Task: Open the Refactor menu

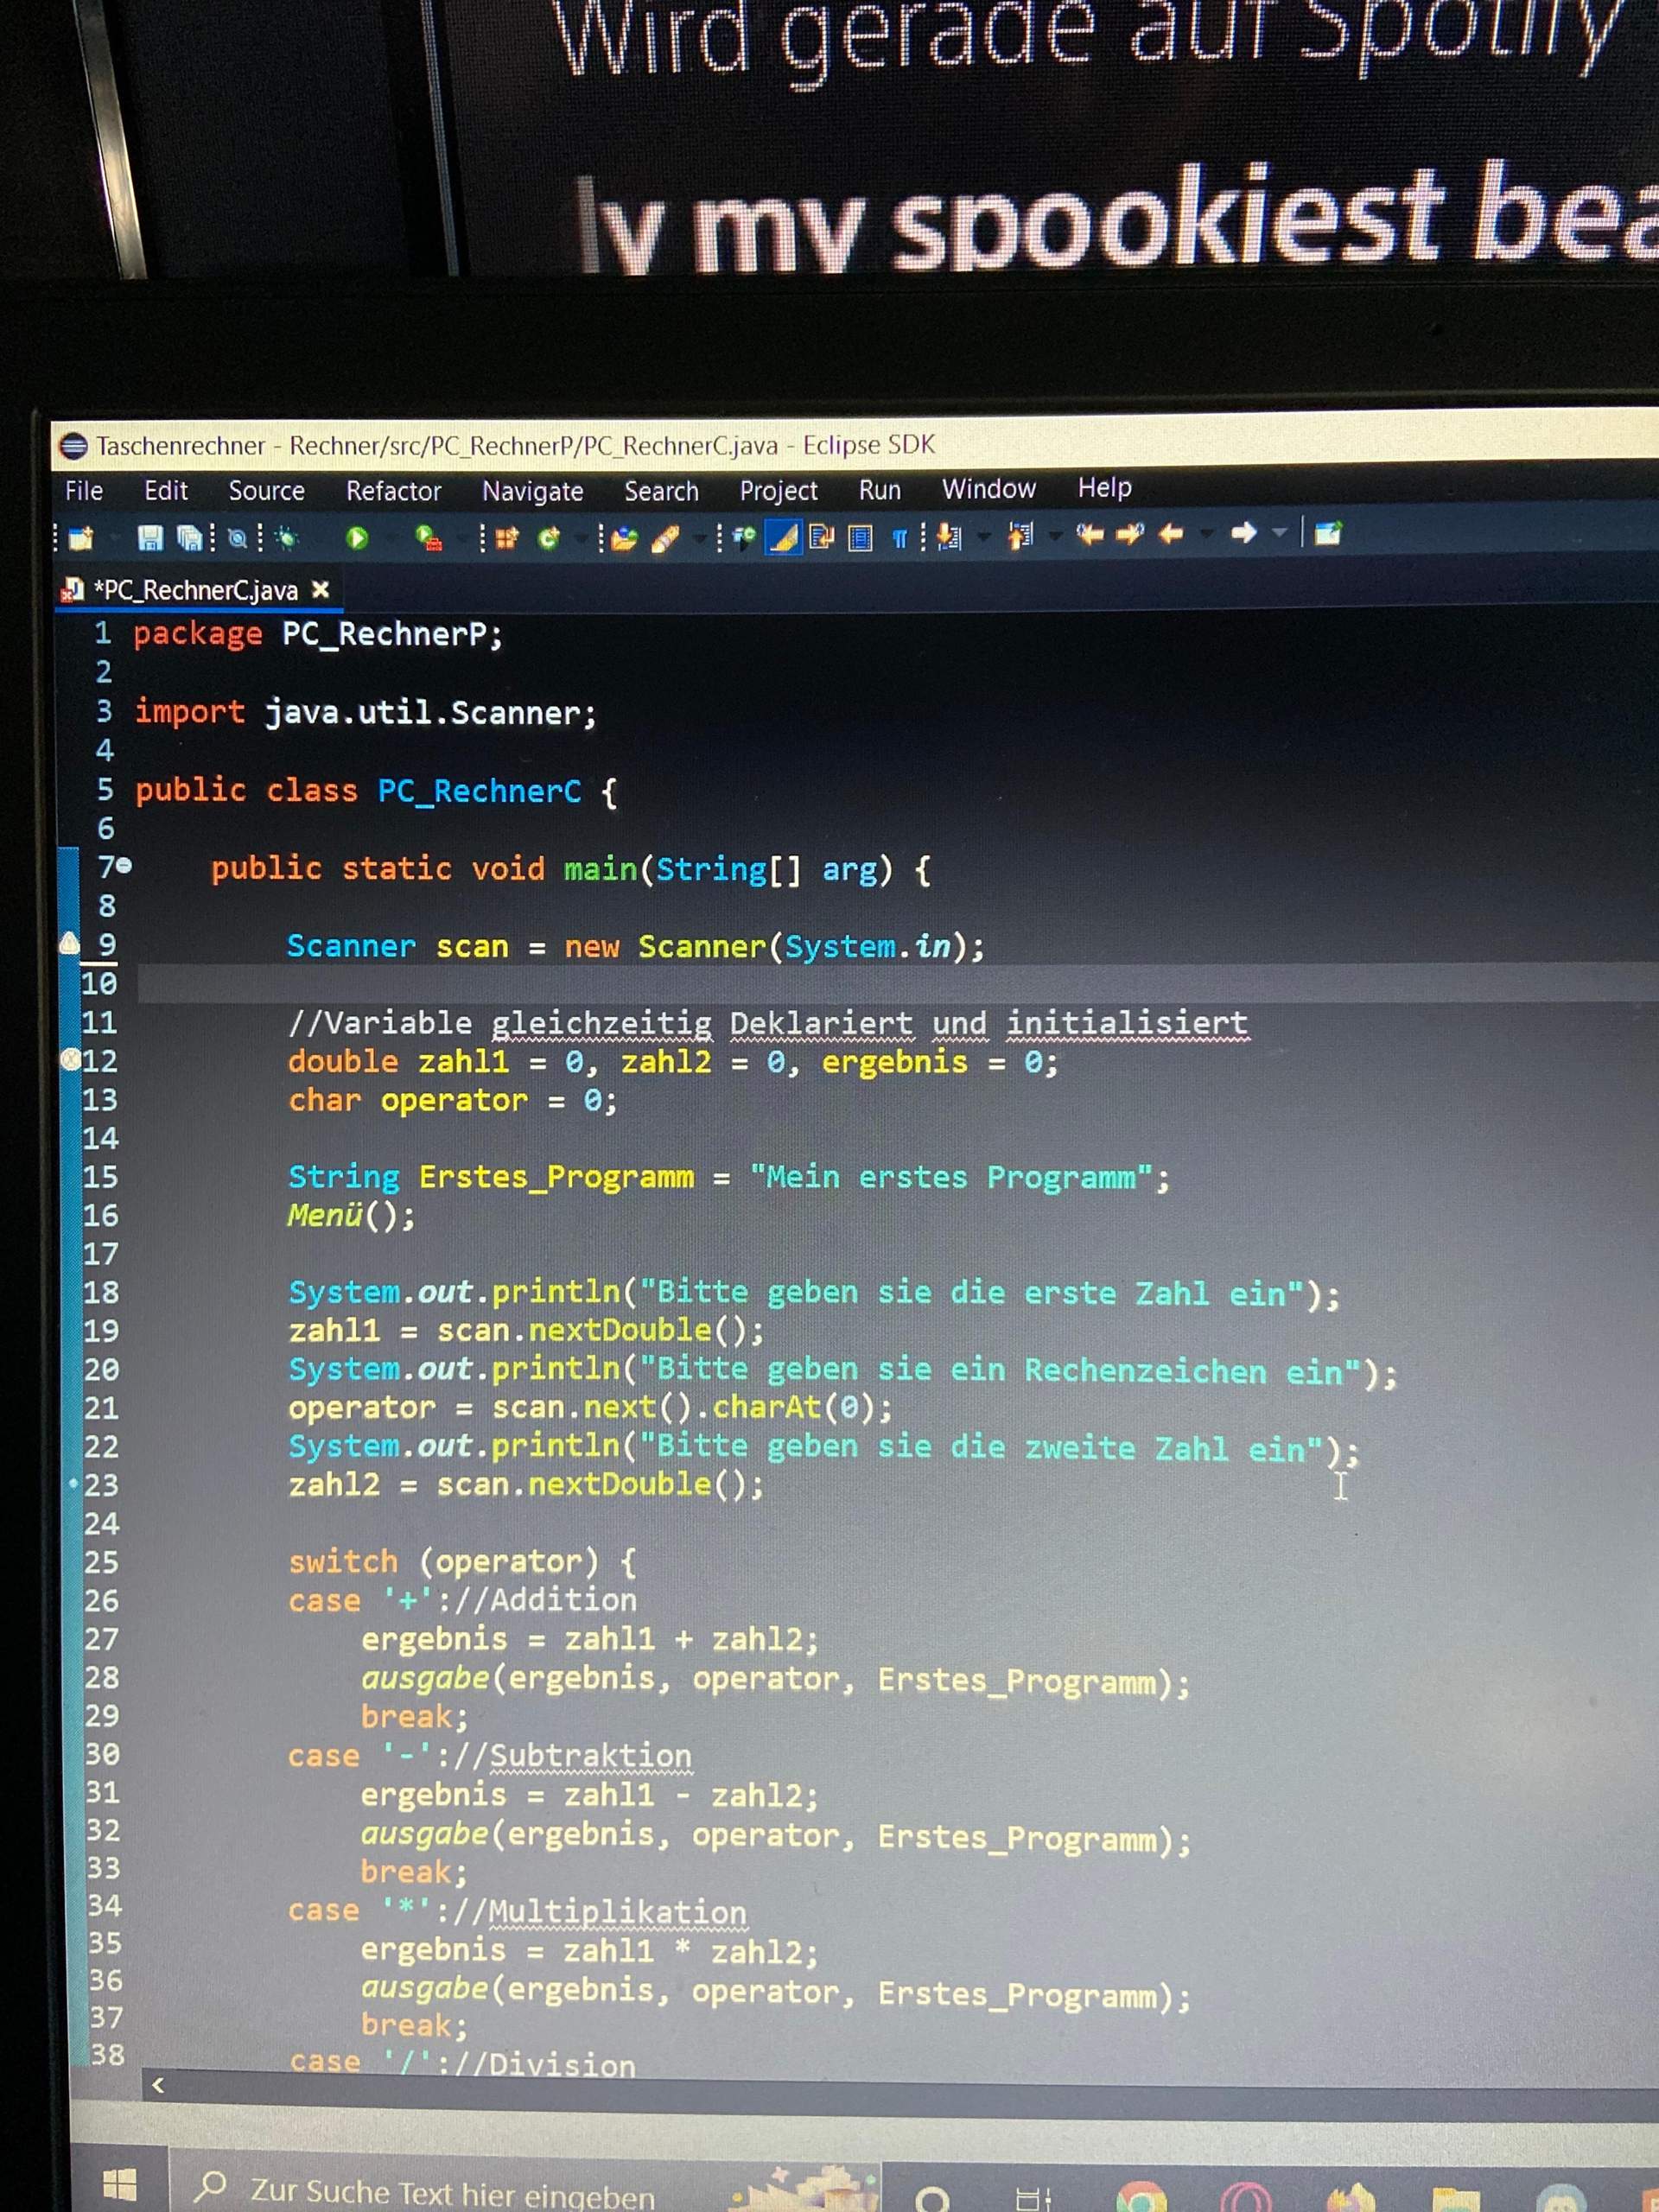Action: coord(395,491)
